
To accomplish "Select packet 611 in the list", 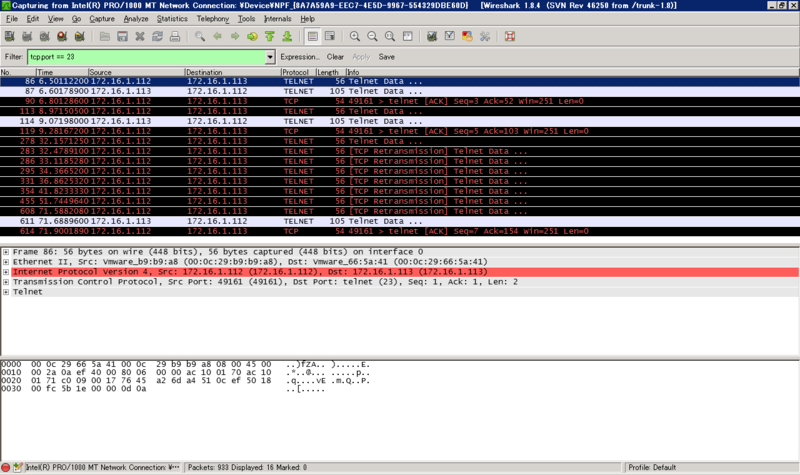I will (x=399, y=221).
